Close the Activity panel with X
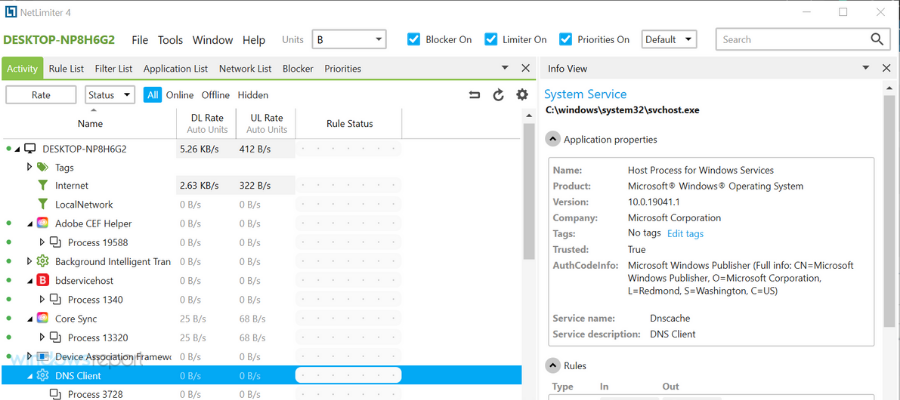This screenshot has height=400, width=900. [x=525, y=68]
